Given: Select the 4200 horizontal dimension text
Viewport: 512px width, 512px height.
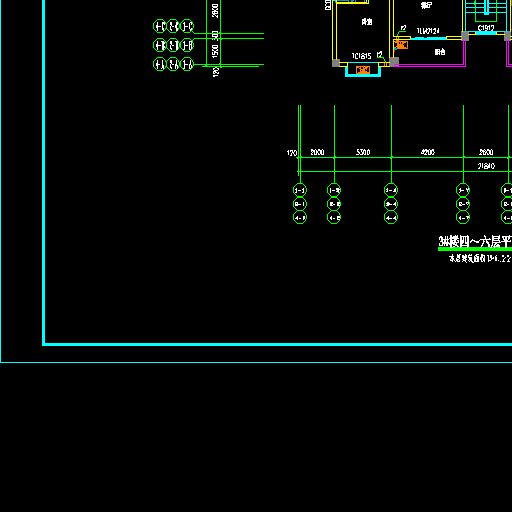Looking at the screenshot, I should click(428, 152).
